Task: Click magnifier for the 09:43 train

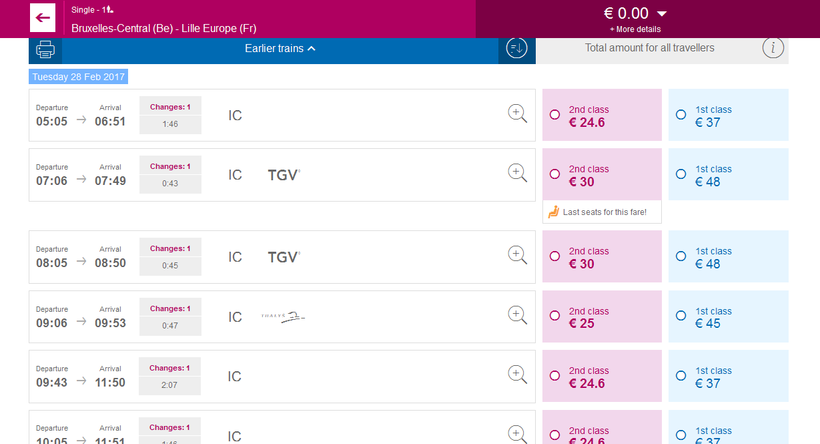Action: pos(517,375)
